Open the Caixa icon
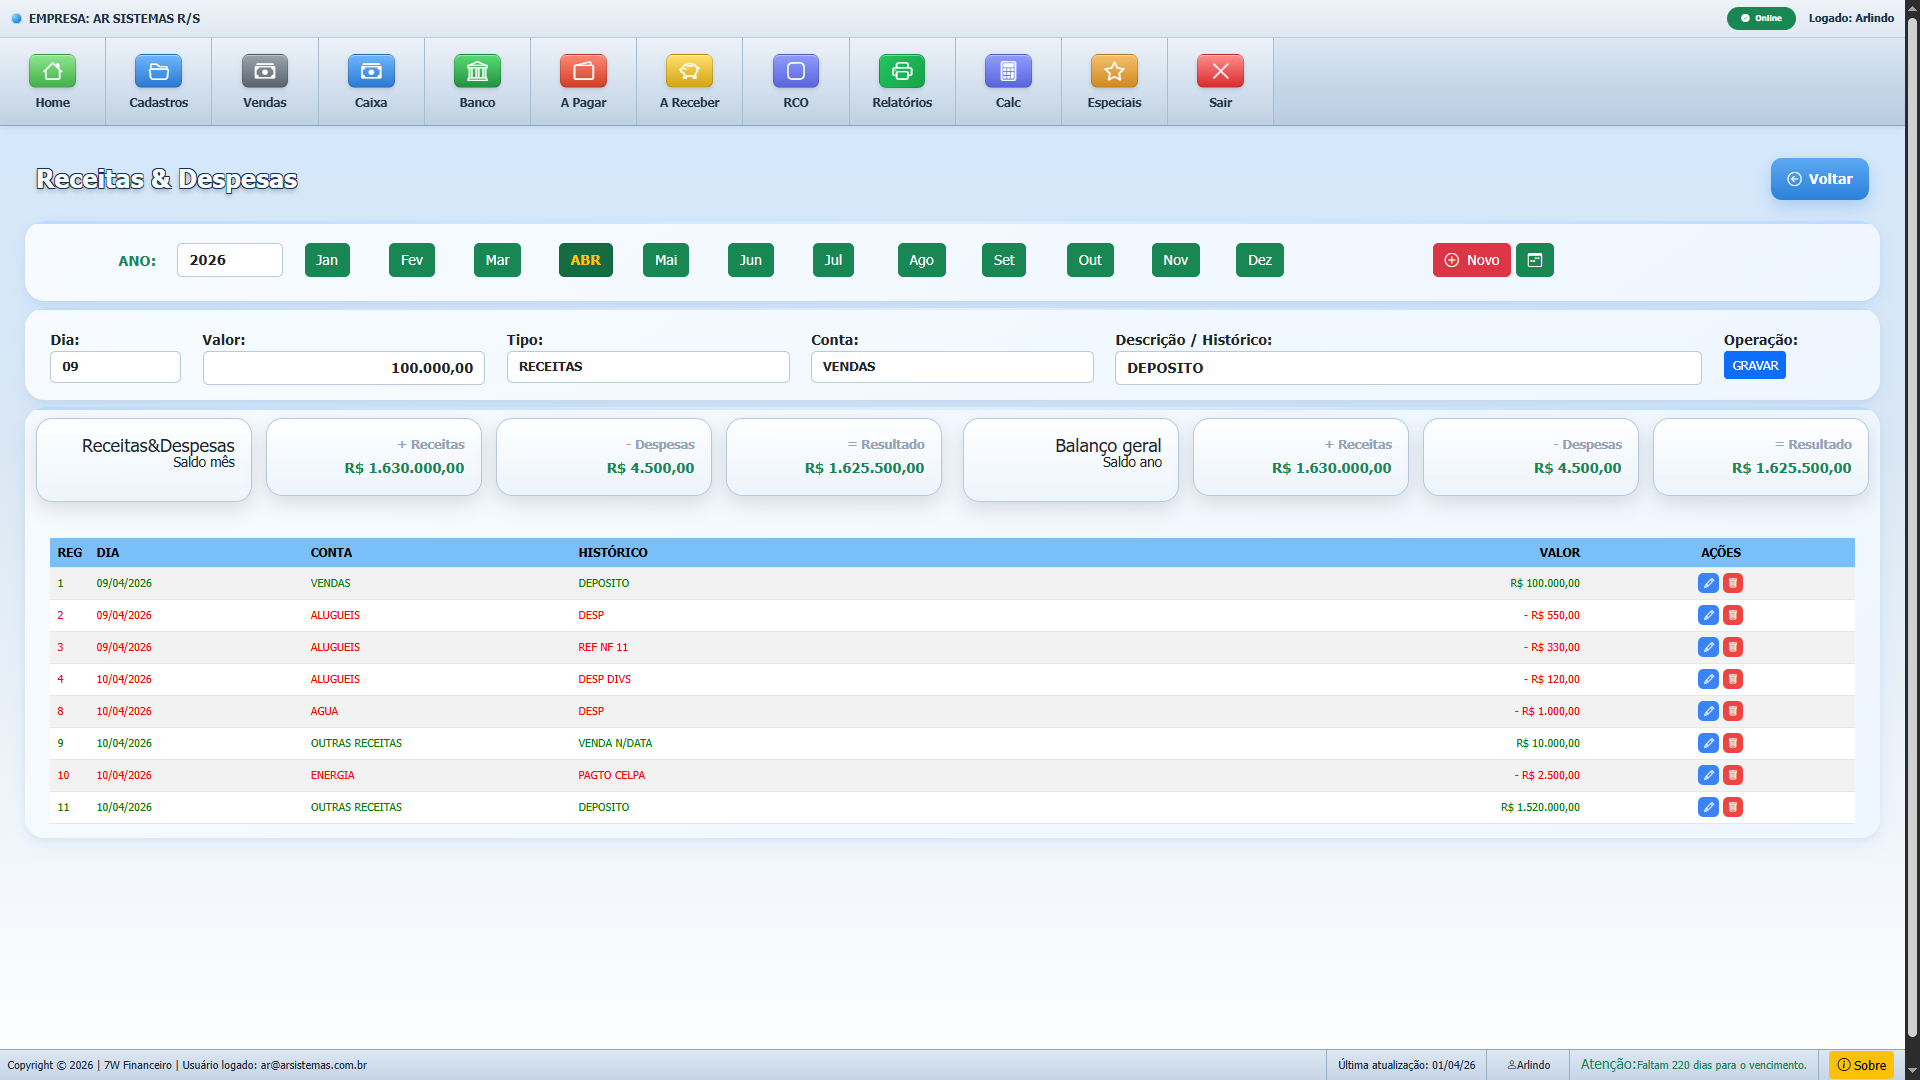Image resolution: width=1920 pixels, height=1080 pixels. point(371,71)
